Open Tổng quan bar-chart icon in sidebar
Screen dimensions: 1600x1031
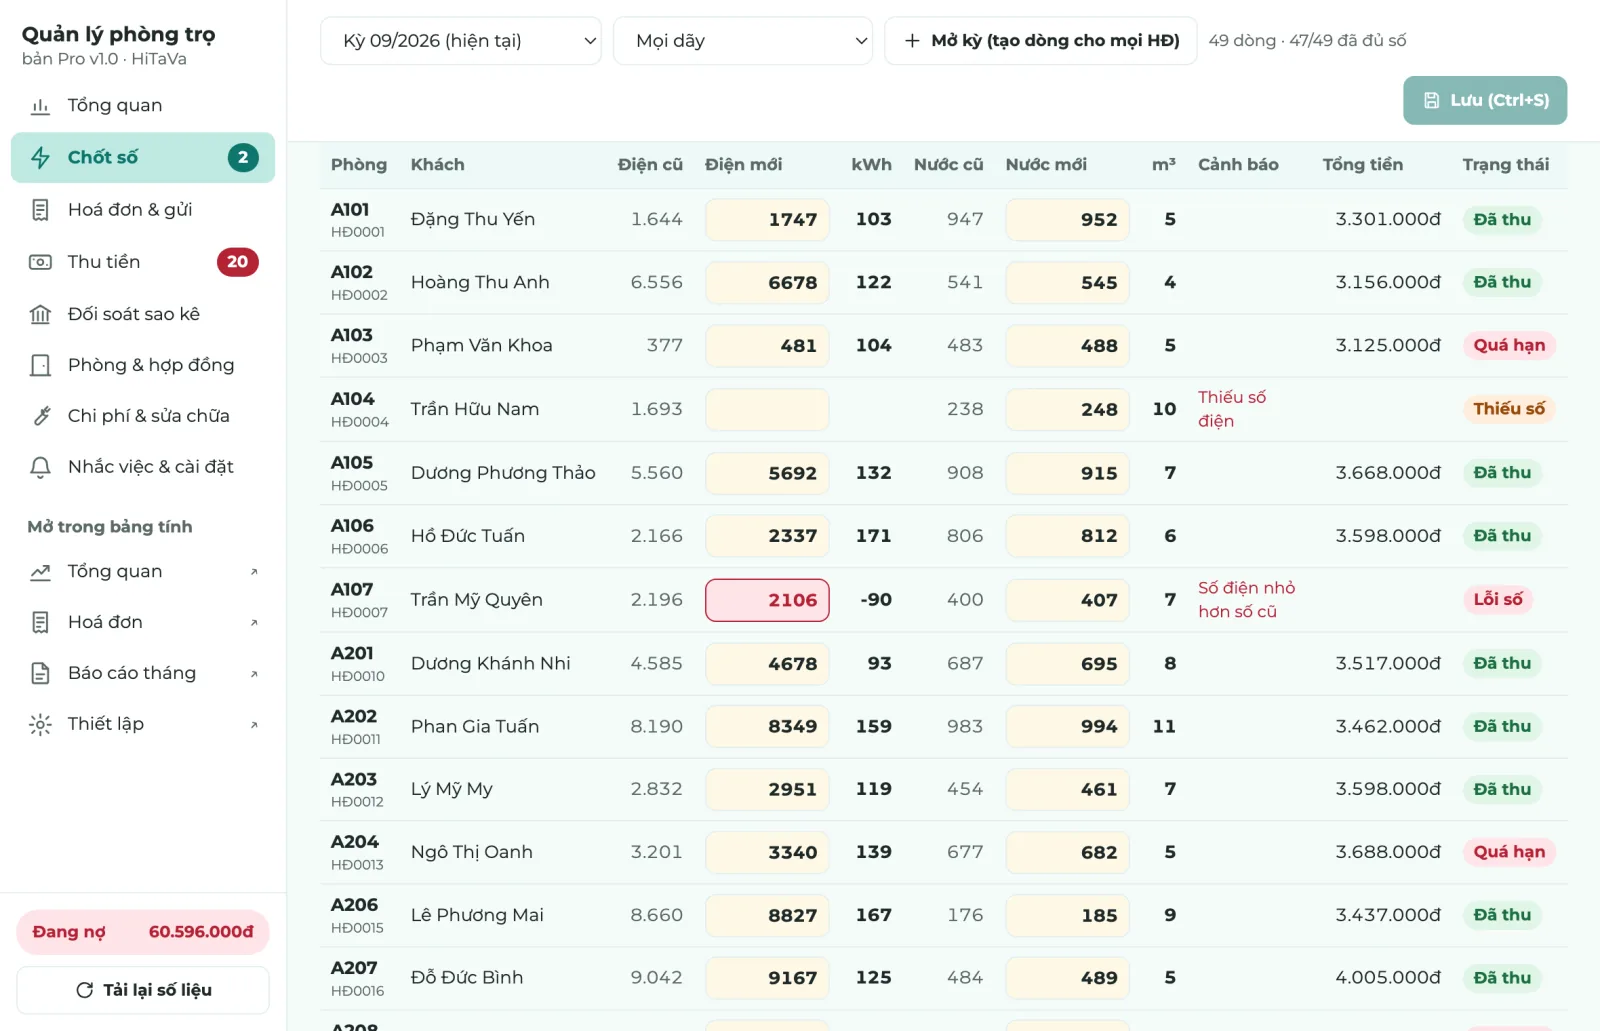coord(40,106)
